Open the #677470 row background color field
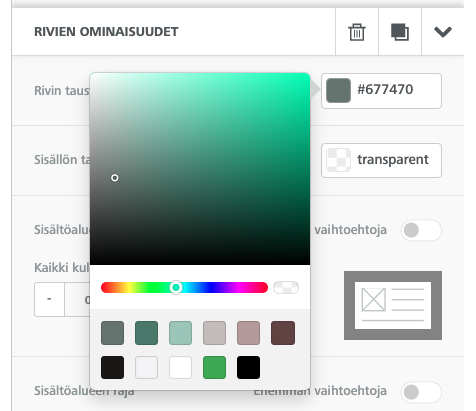The height and width of the screenshot is (411, 476). 381,91
